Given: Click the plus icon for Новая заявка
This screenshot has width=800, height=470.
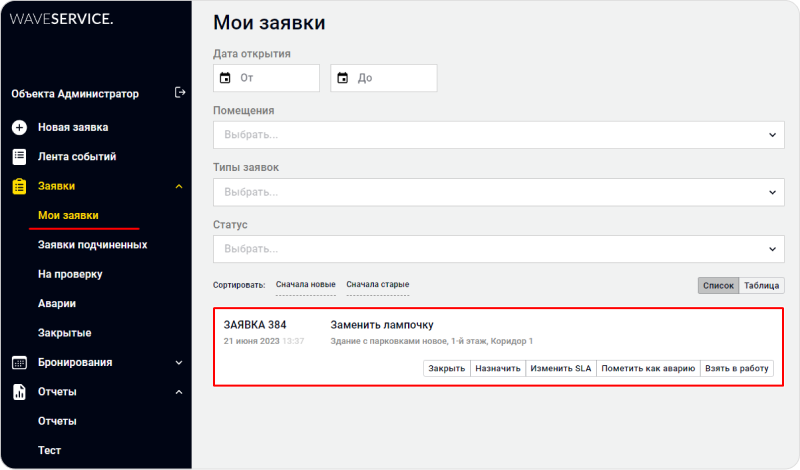Looking at the screenshot, I should 18,128.
